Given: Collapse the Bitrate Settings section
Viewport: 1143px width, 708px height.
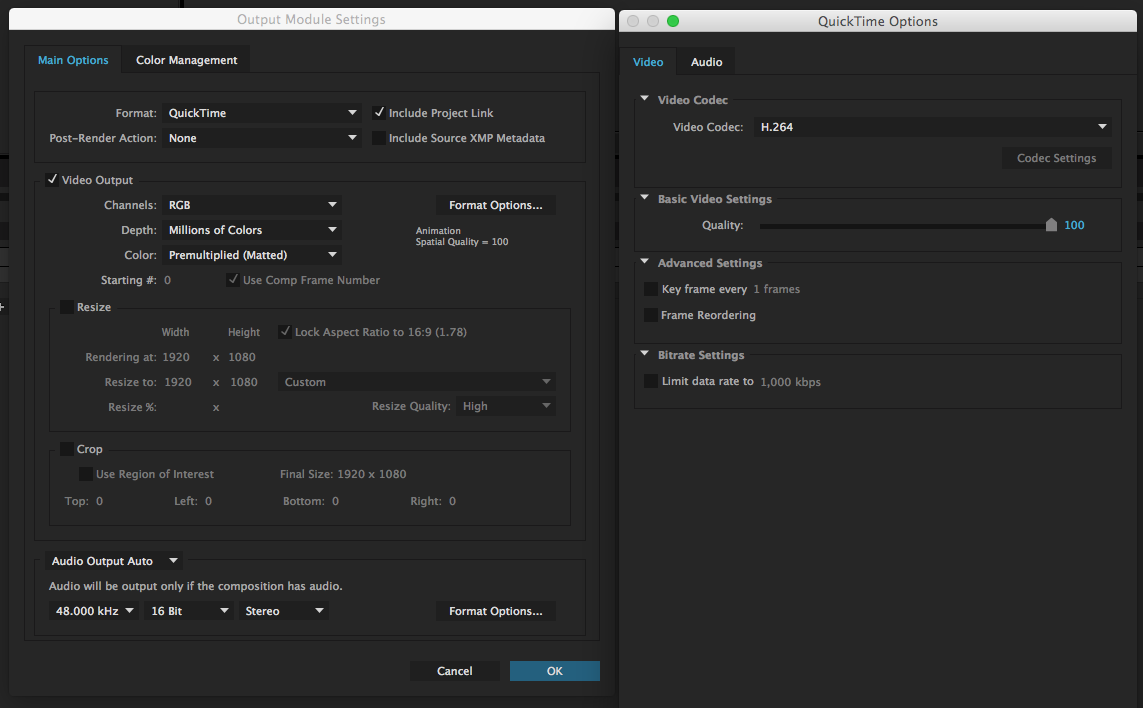Looking at the screenshot, I should point(644,354).
